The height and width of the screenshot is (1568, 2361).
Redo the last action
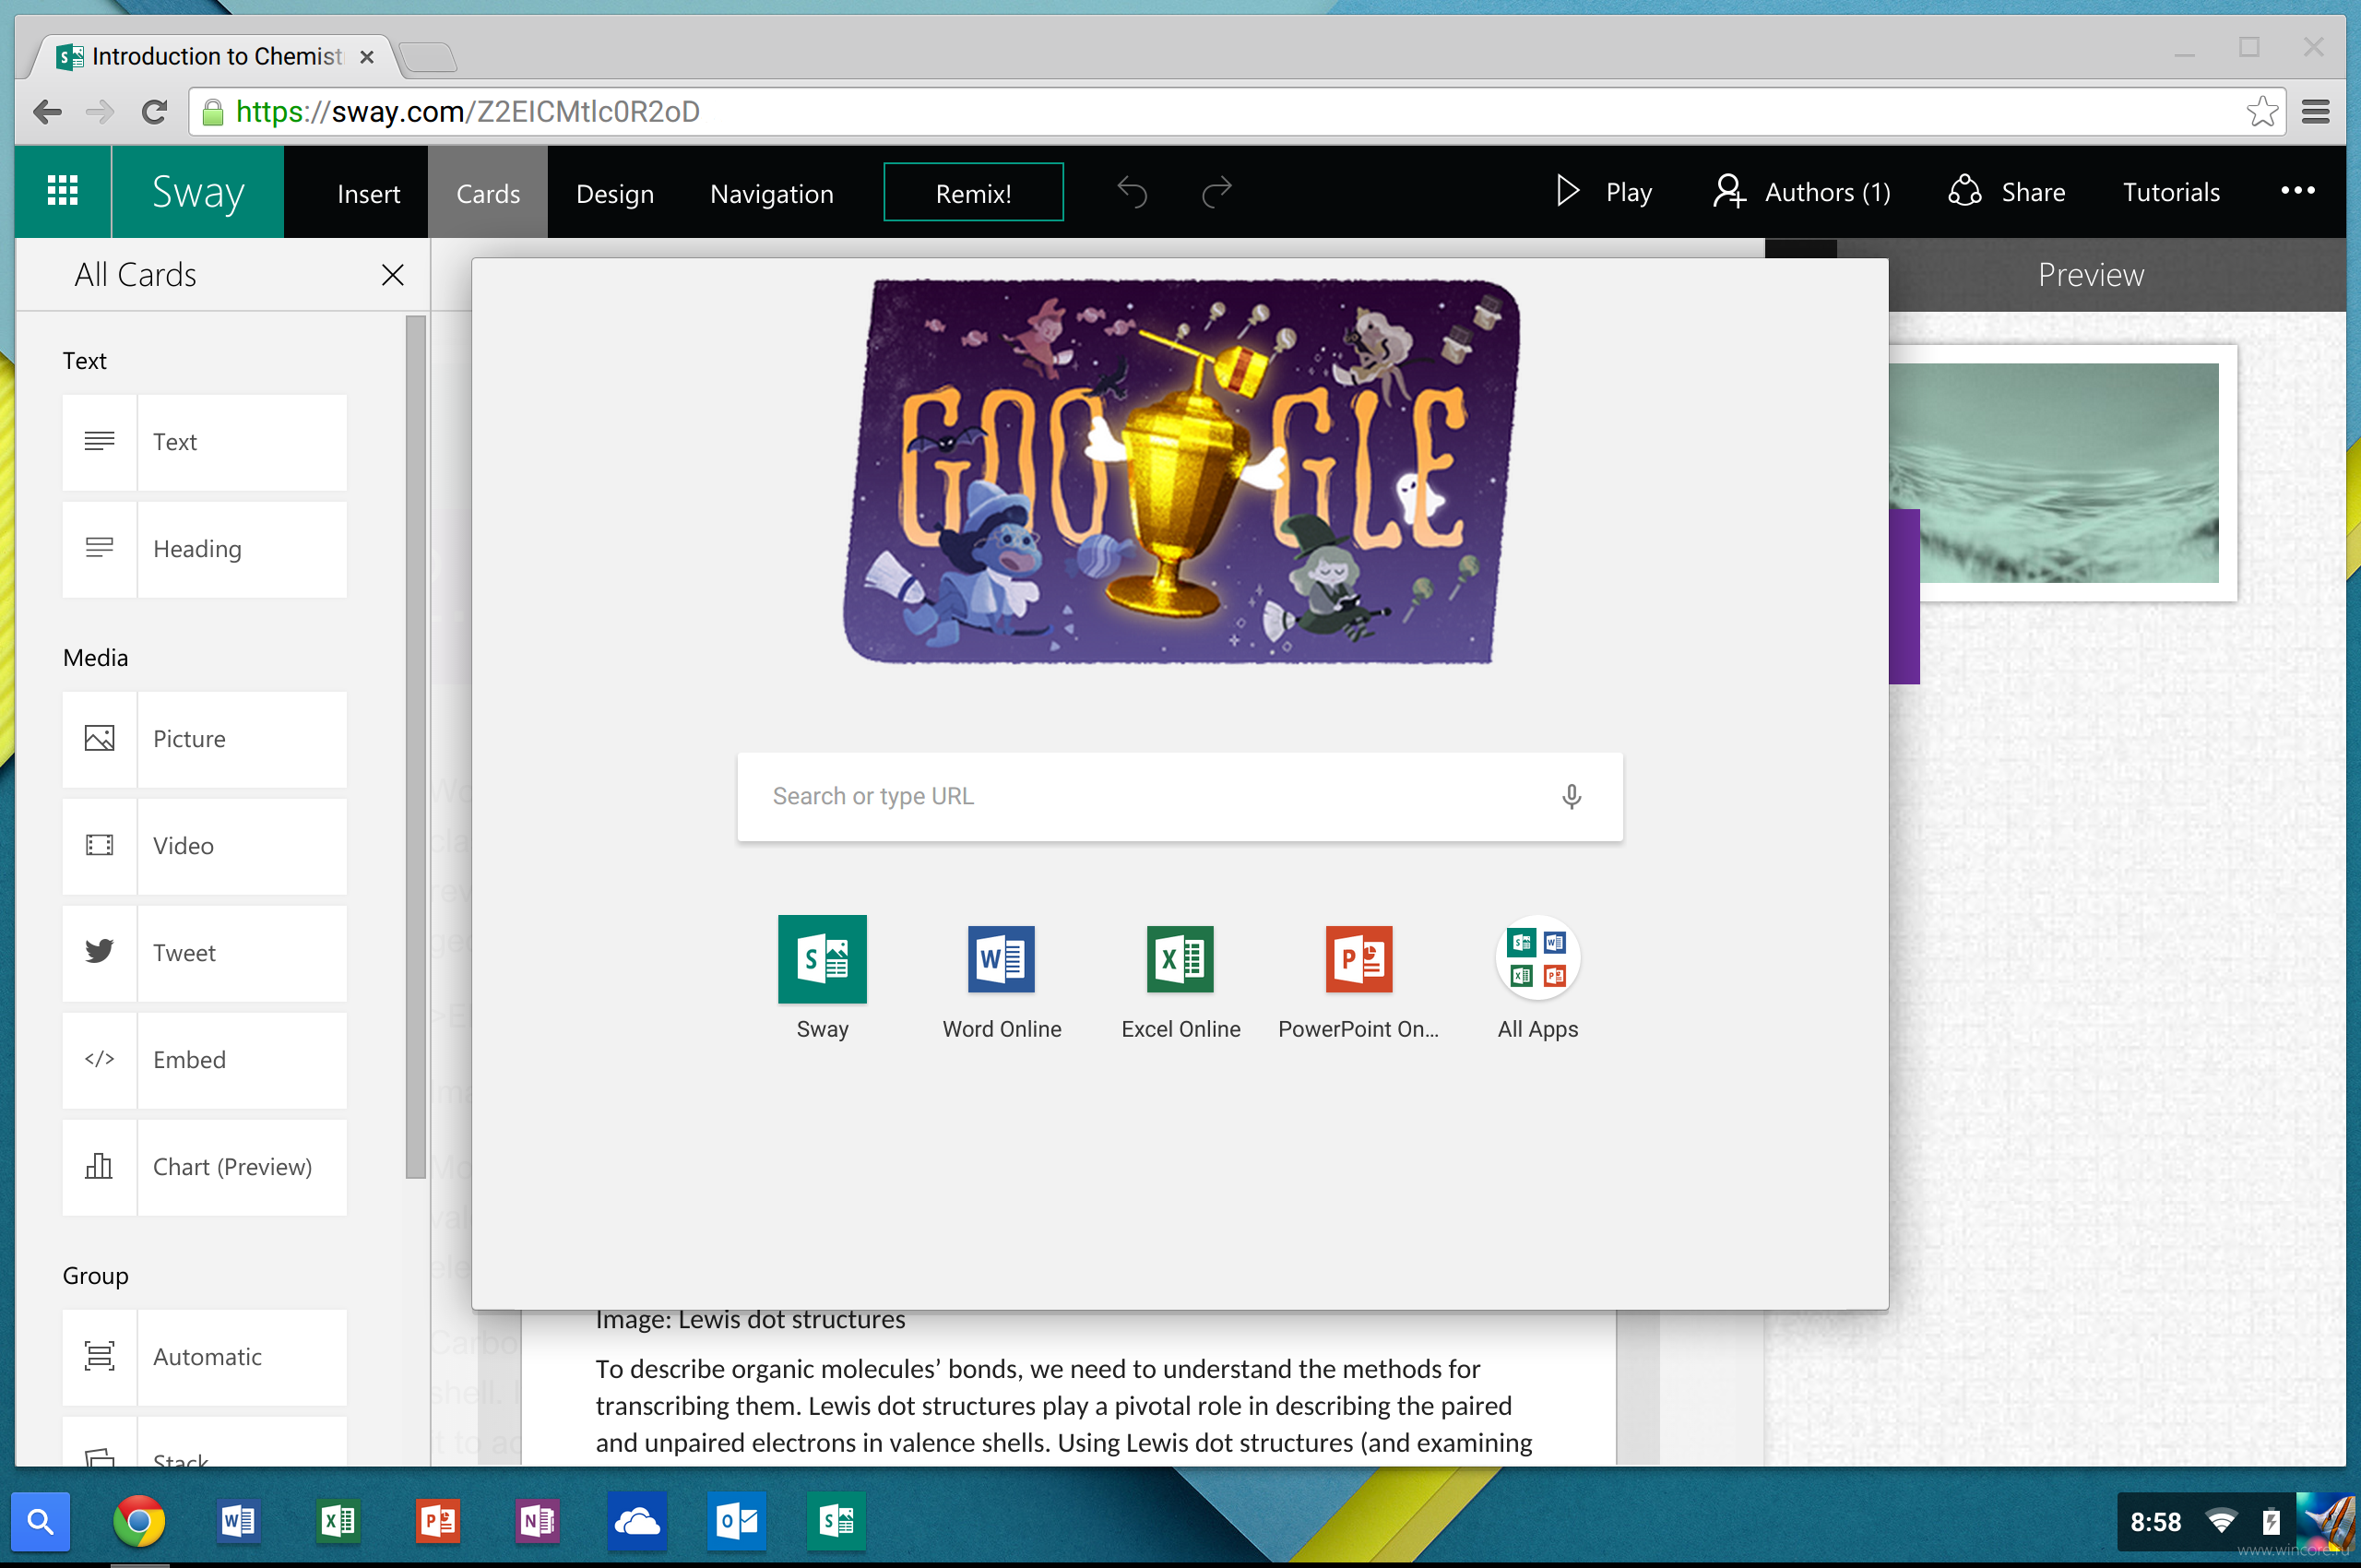coord(1216,191)
